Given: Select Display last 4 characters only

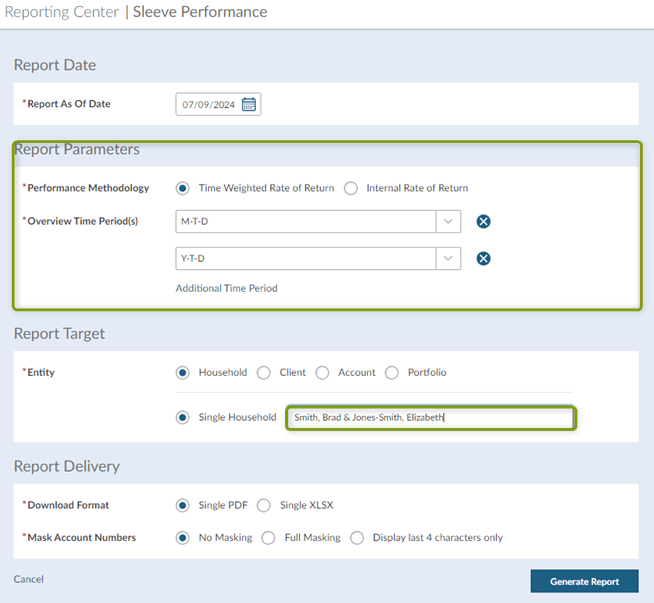Looking at the screenshot, I should point(357,538).
